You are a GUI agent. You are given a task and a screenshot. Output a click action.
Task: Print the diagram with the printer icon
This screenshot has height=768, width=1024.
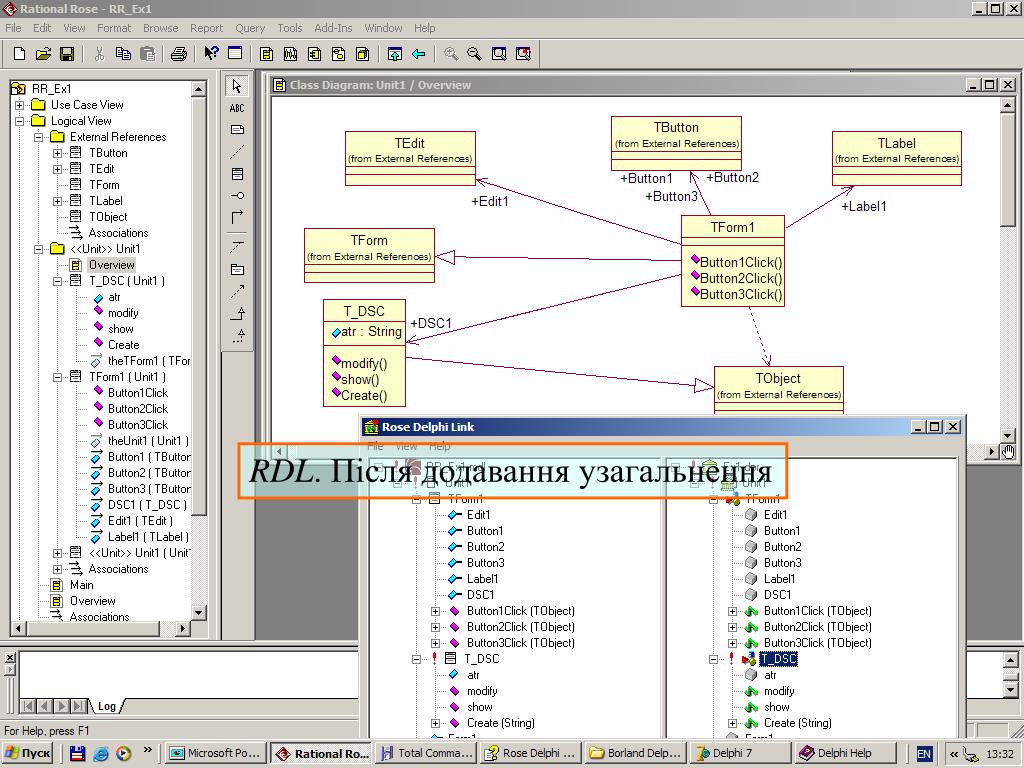[179, 54]
